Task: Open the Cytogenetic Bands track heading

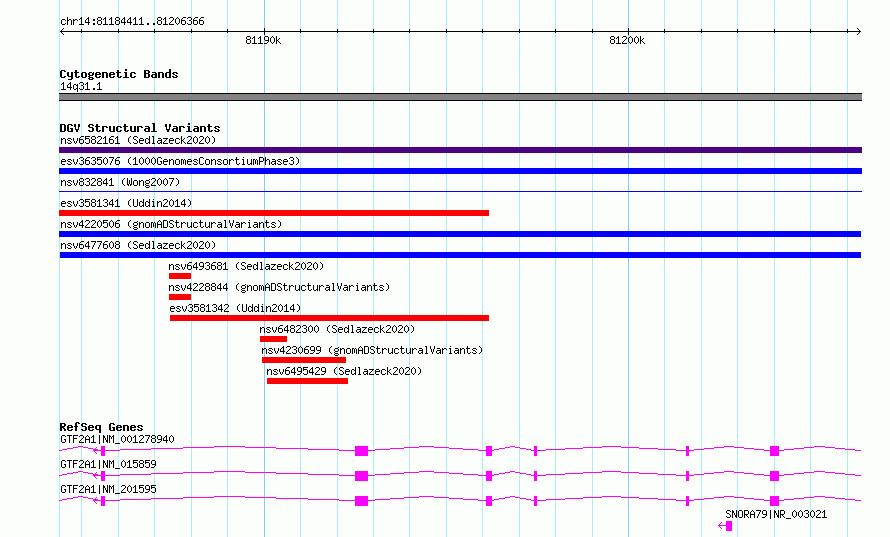Action: click(119, 74)
